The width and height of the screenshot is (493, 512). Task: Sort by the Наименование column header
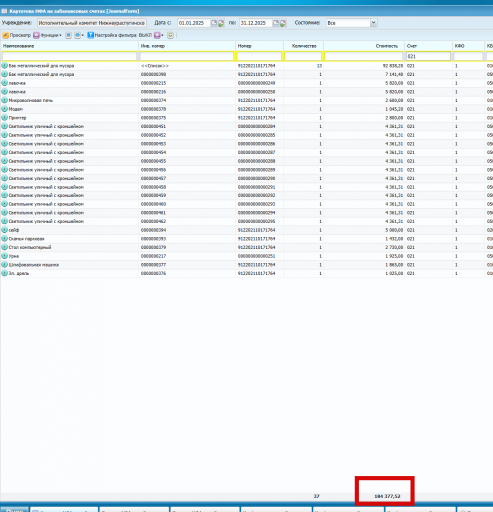[69, 46]
